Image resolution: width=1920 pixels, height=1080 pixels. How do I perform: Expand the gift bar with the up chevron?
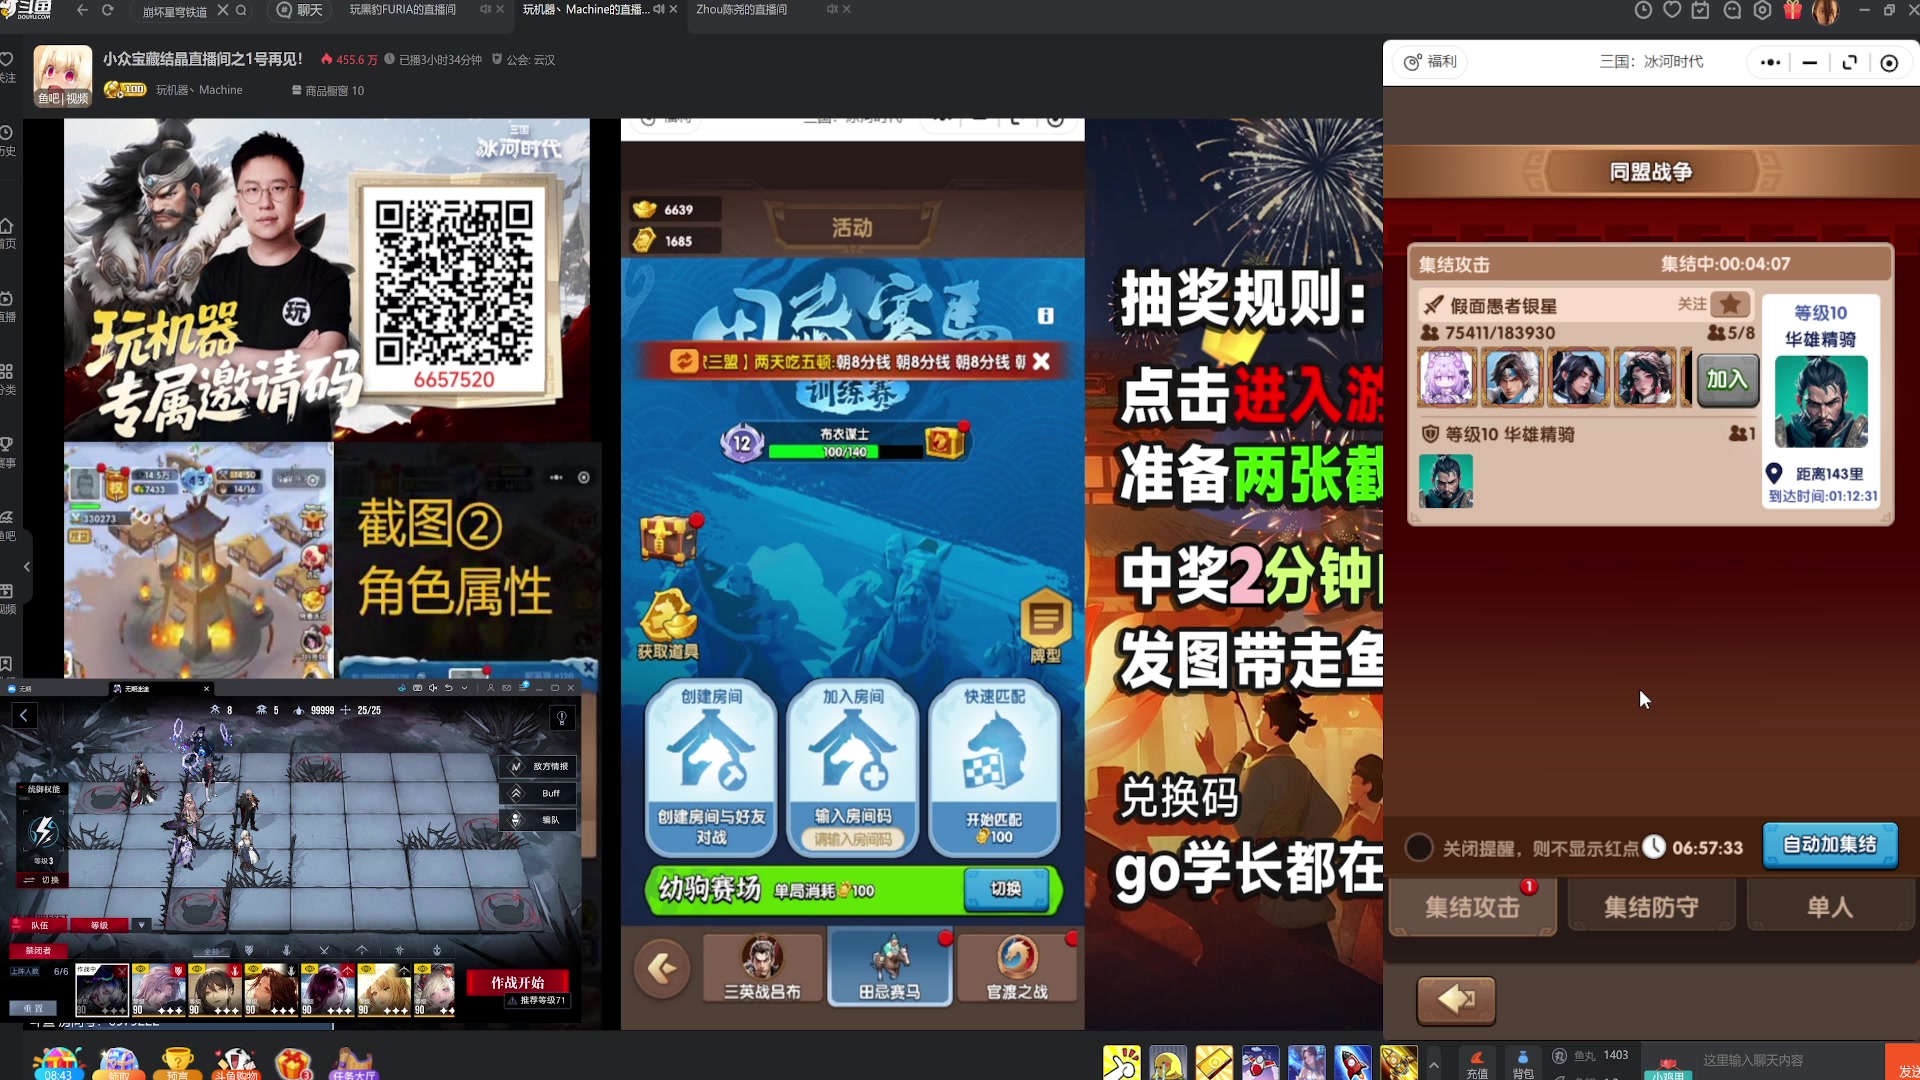tap(1434, 1064)
